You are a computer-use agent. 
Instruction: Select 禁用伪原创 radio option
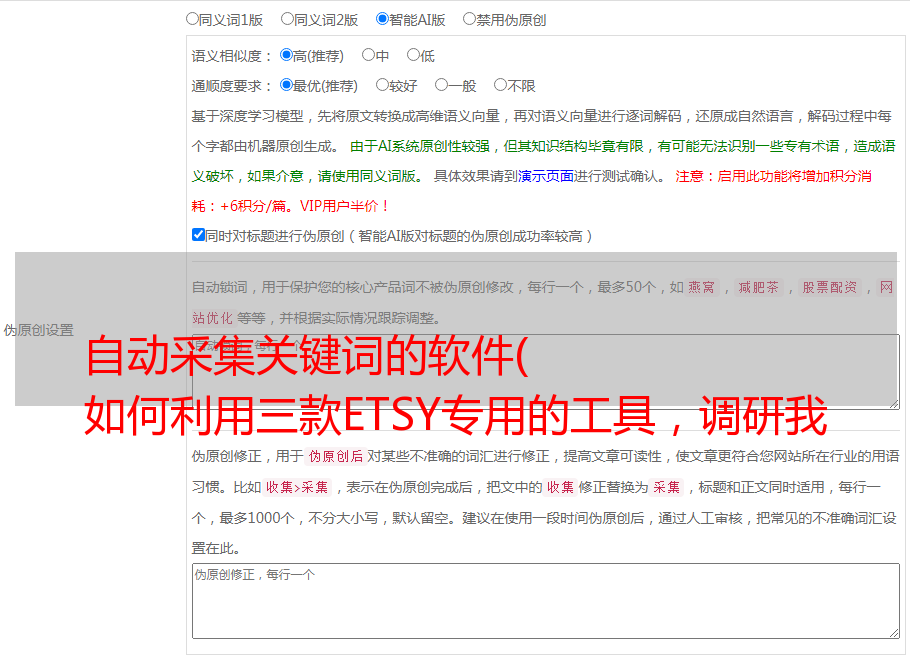(x=469, y=19)
